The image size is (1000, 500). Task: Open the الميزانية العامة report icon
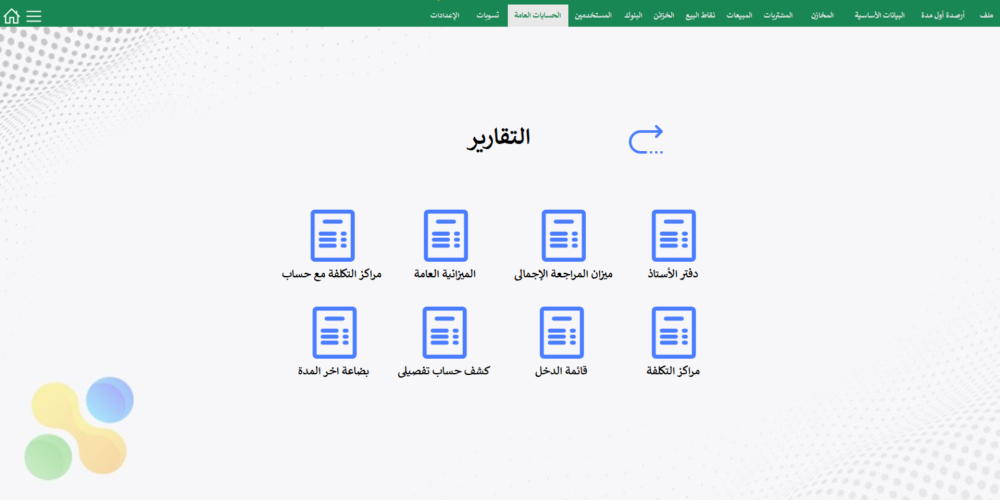click(x=445, y=236)
